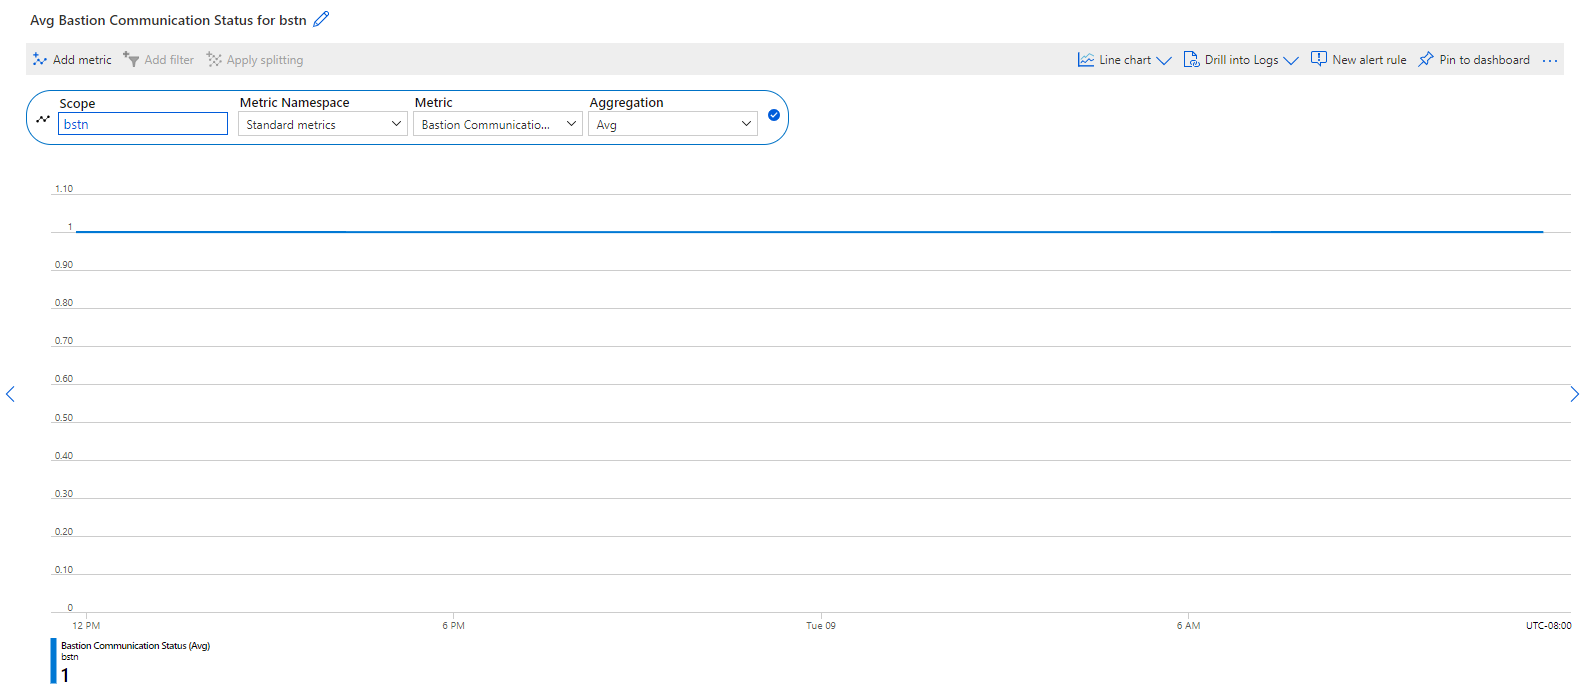
Task: Open the Metric Namespace dropdown
Action: pyautogui.click(x=323, y=124)
